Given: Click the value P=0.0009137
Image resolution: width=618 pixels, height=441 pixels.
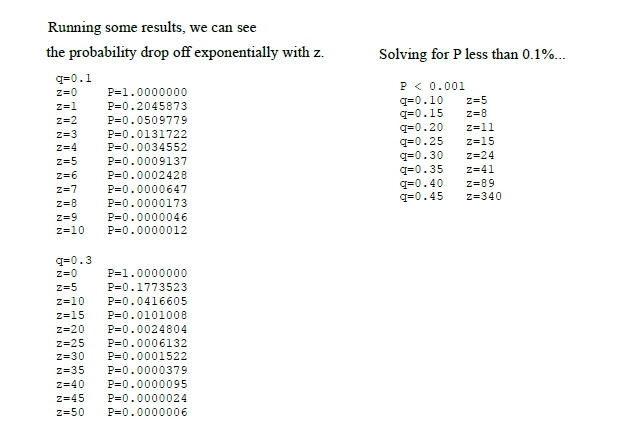Looking at the screenshot, I should click(x=147, y=161).
